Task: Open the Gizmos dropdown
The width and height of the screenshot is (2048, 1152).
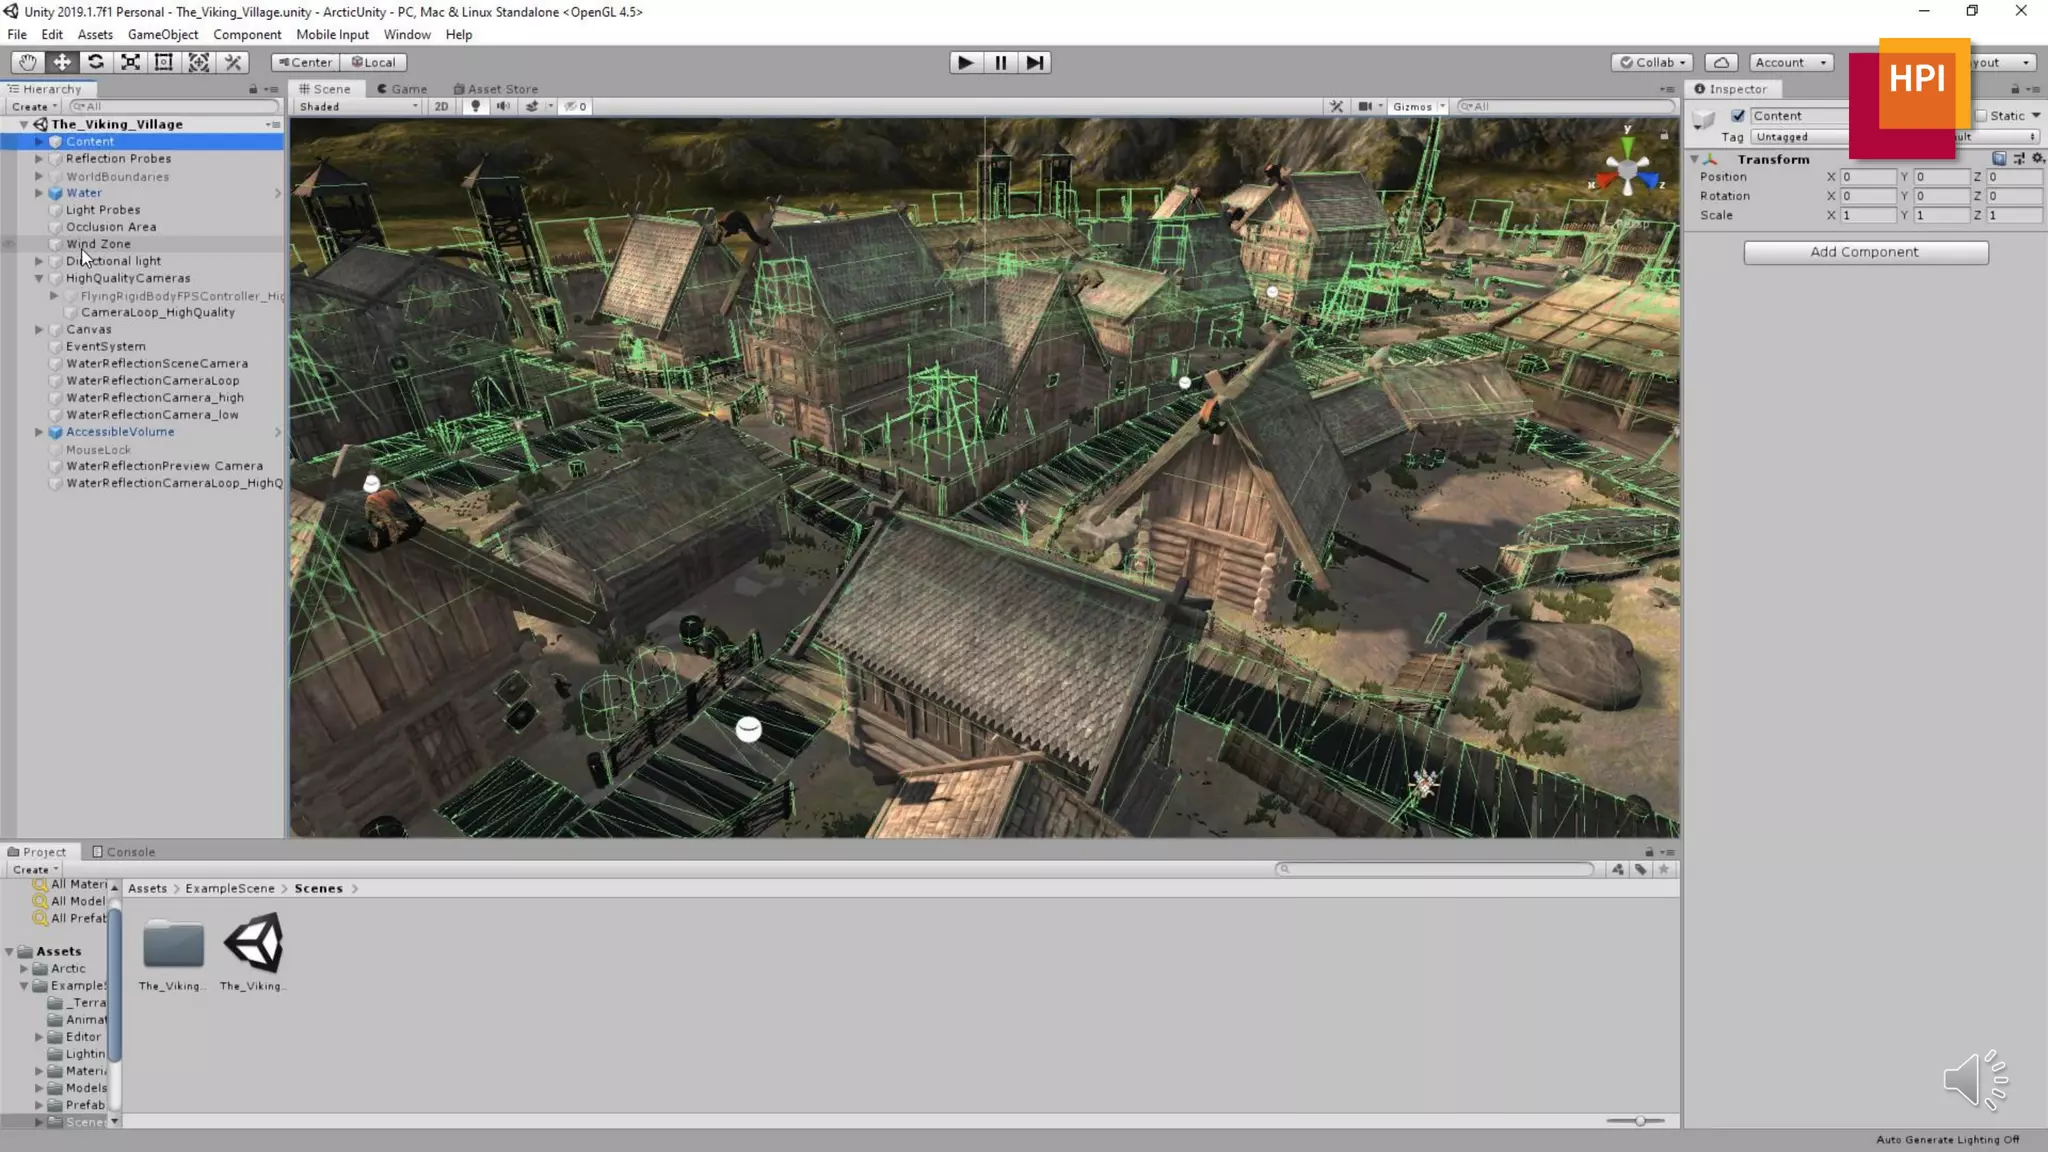Action: pyautogui.click(x=1418, y=106)
